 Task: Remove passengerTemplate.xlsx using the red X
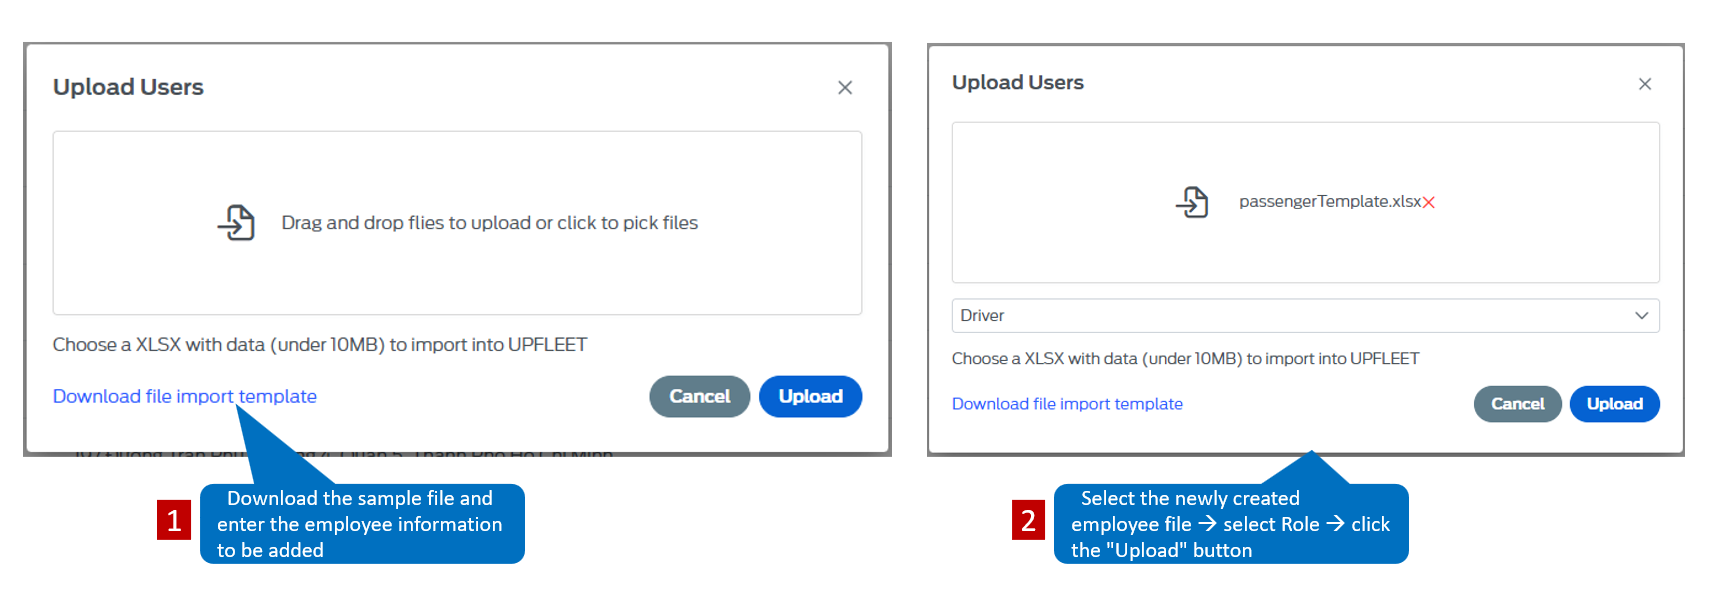[x=1429, y=202]
